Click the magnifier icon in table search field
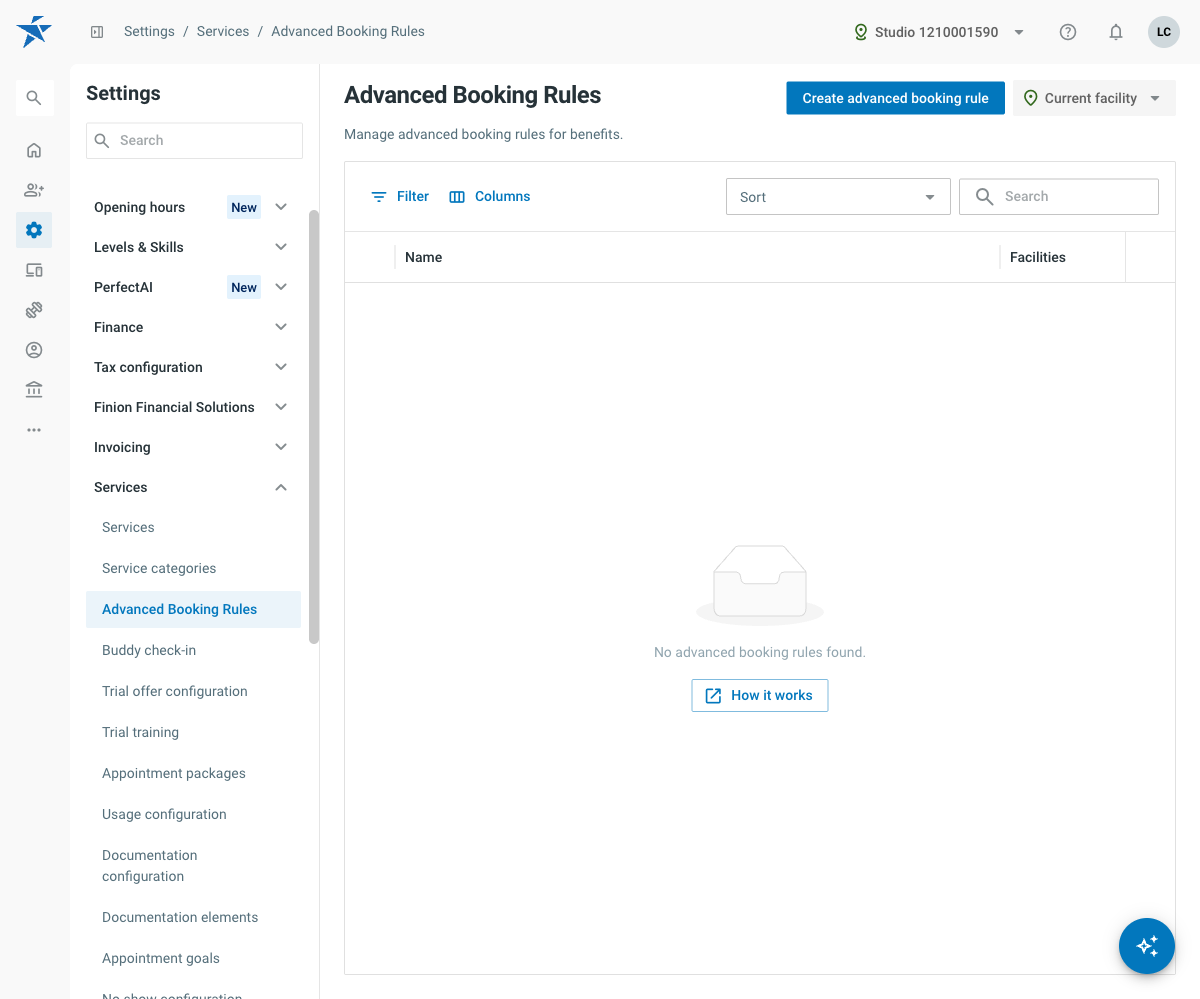Image resolution: width=1200 pixels, height=999 pixels. (985, 197)
